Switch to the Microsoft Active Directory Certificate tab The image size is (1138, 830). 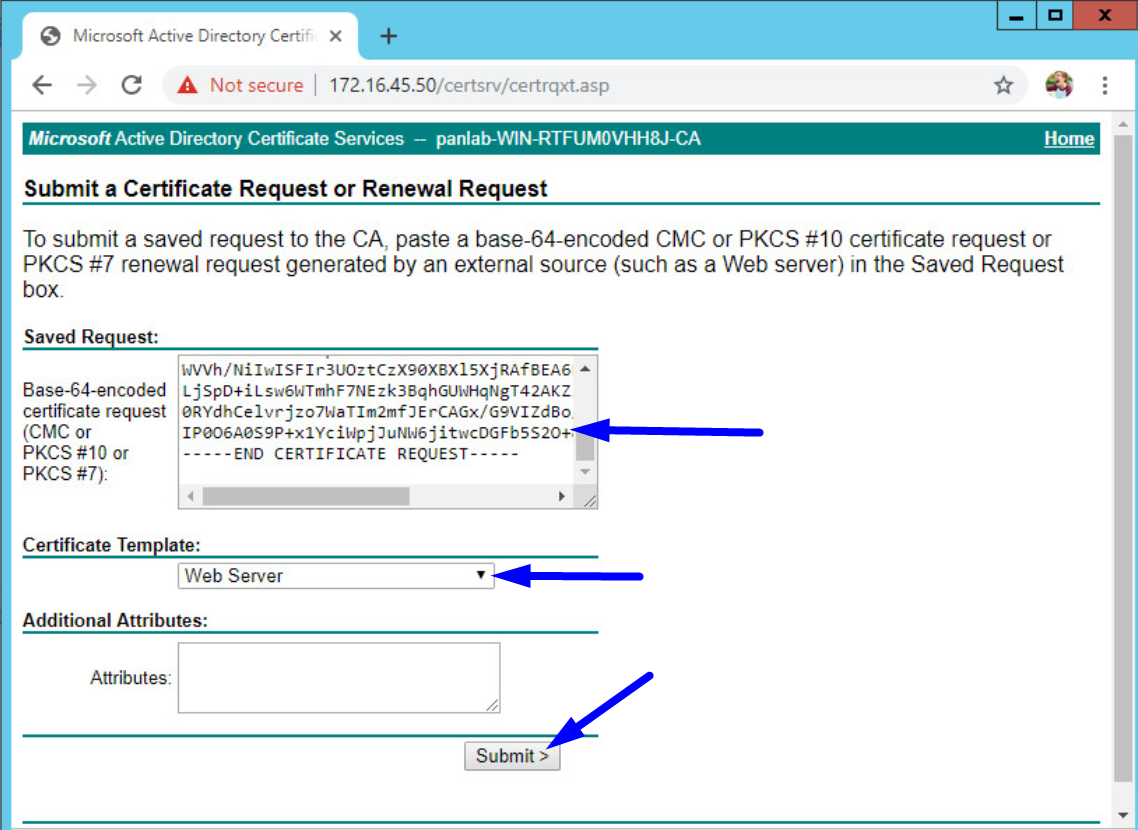(190, 34)
